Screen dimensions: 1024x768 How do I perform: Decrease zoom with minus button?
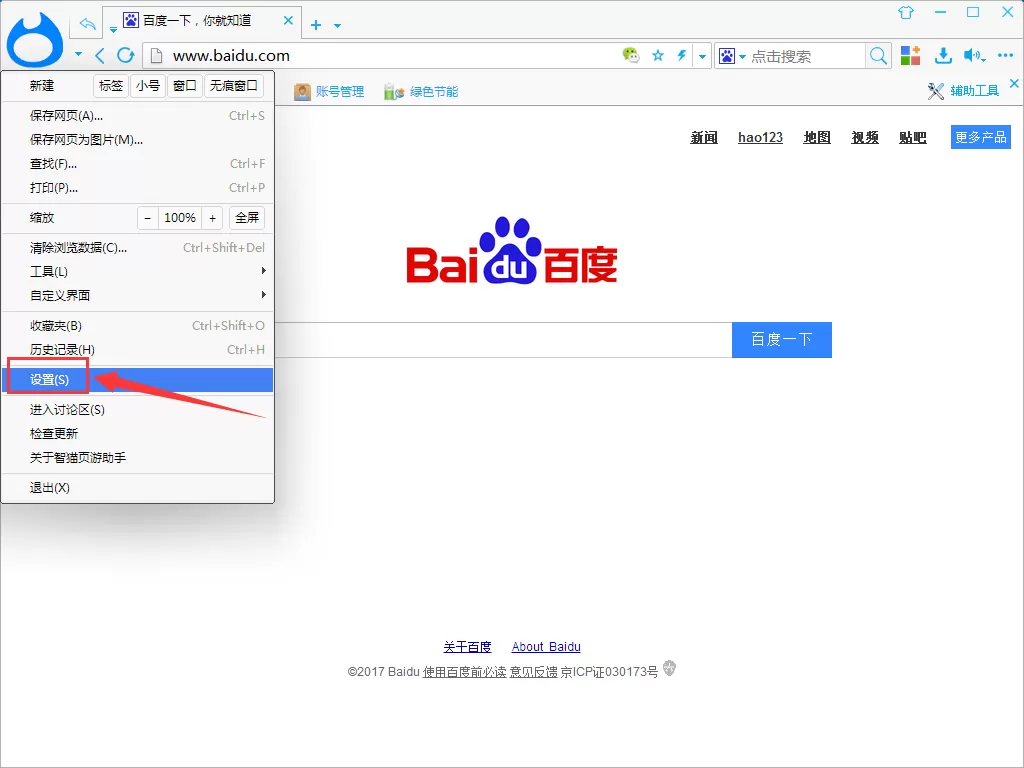148,218
